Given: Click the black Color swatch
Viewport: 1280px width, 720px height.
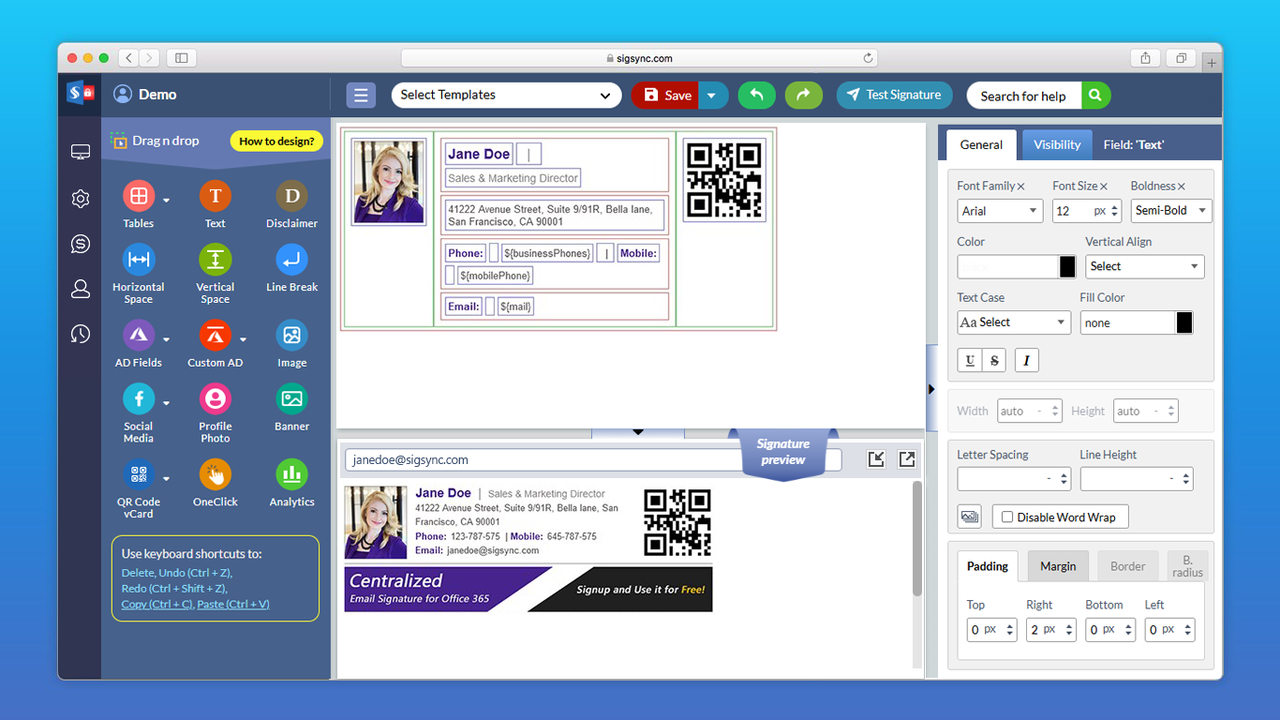Looking at the screenshot, I should point(1068,267).
